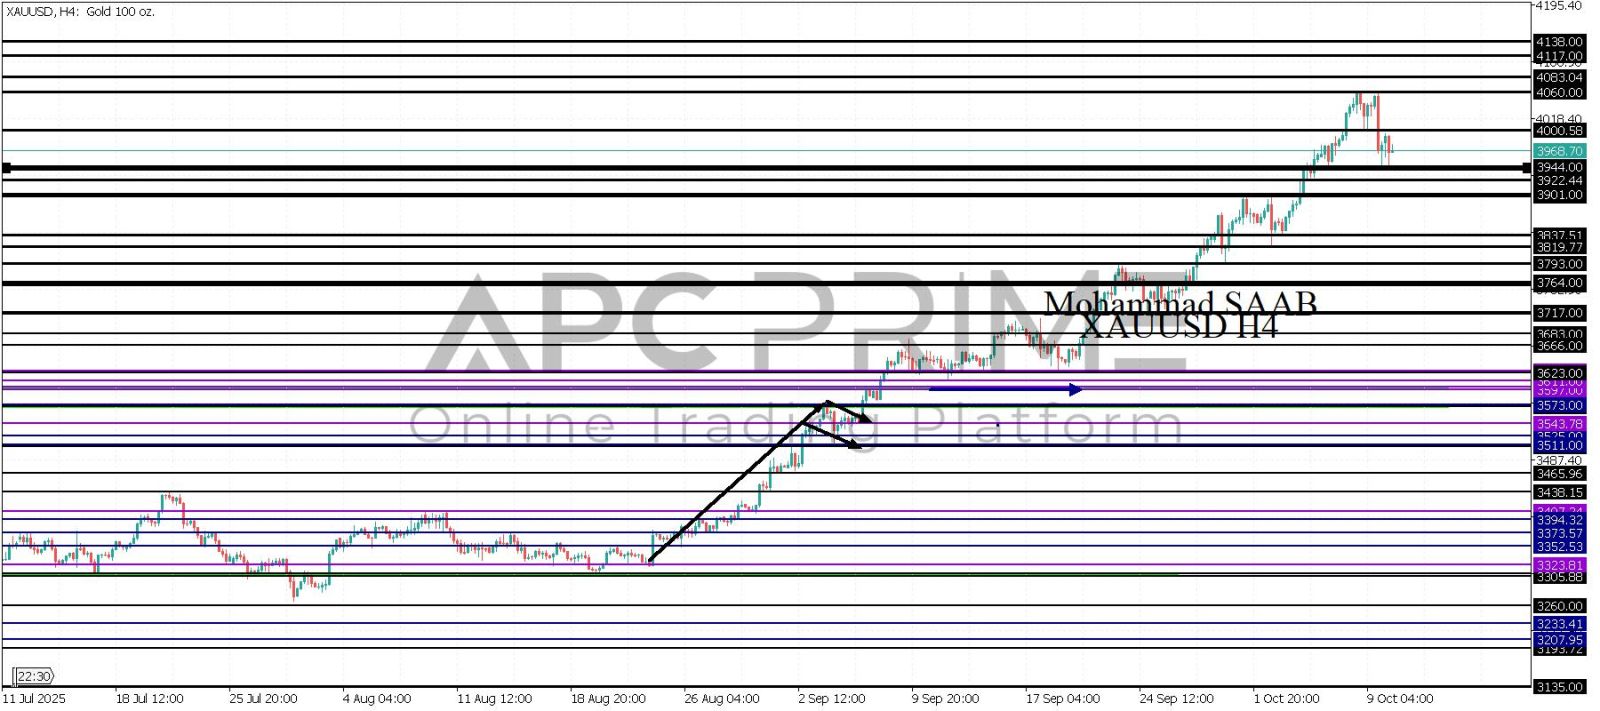The width and height of the screenshot is (1600, 711).
Task: Select the 3438.15 price level label
Action: click(x=1559, y=492)
